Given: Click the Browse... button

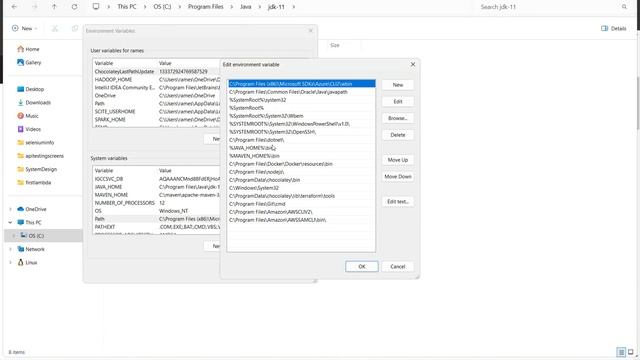Looking at the screenshot, I should [x=398, y=118].
